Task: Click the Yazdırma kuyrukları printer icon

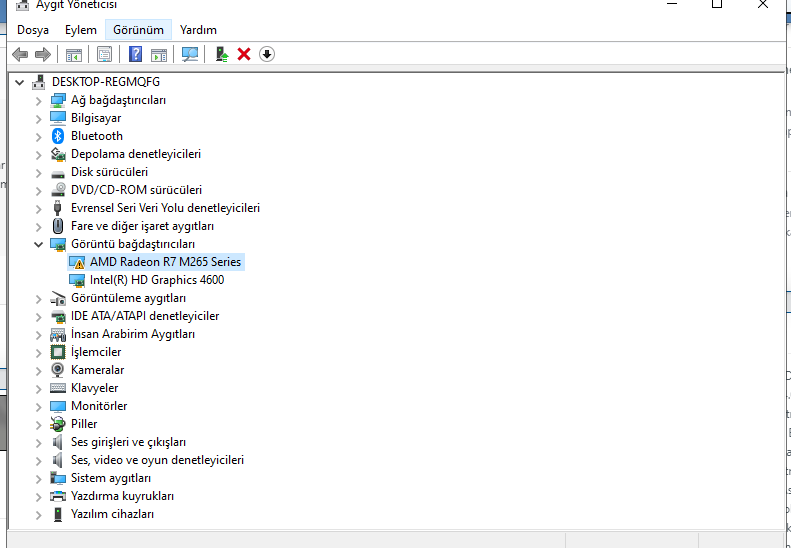Action: coord(58,496)
